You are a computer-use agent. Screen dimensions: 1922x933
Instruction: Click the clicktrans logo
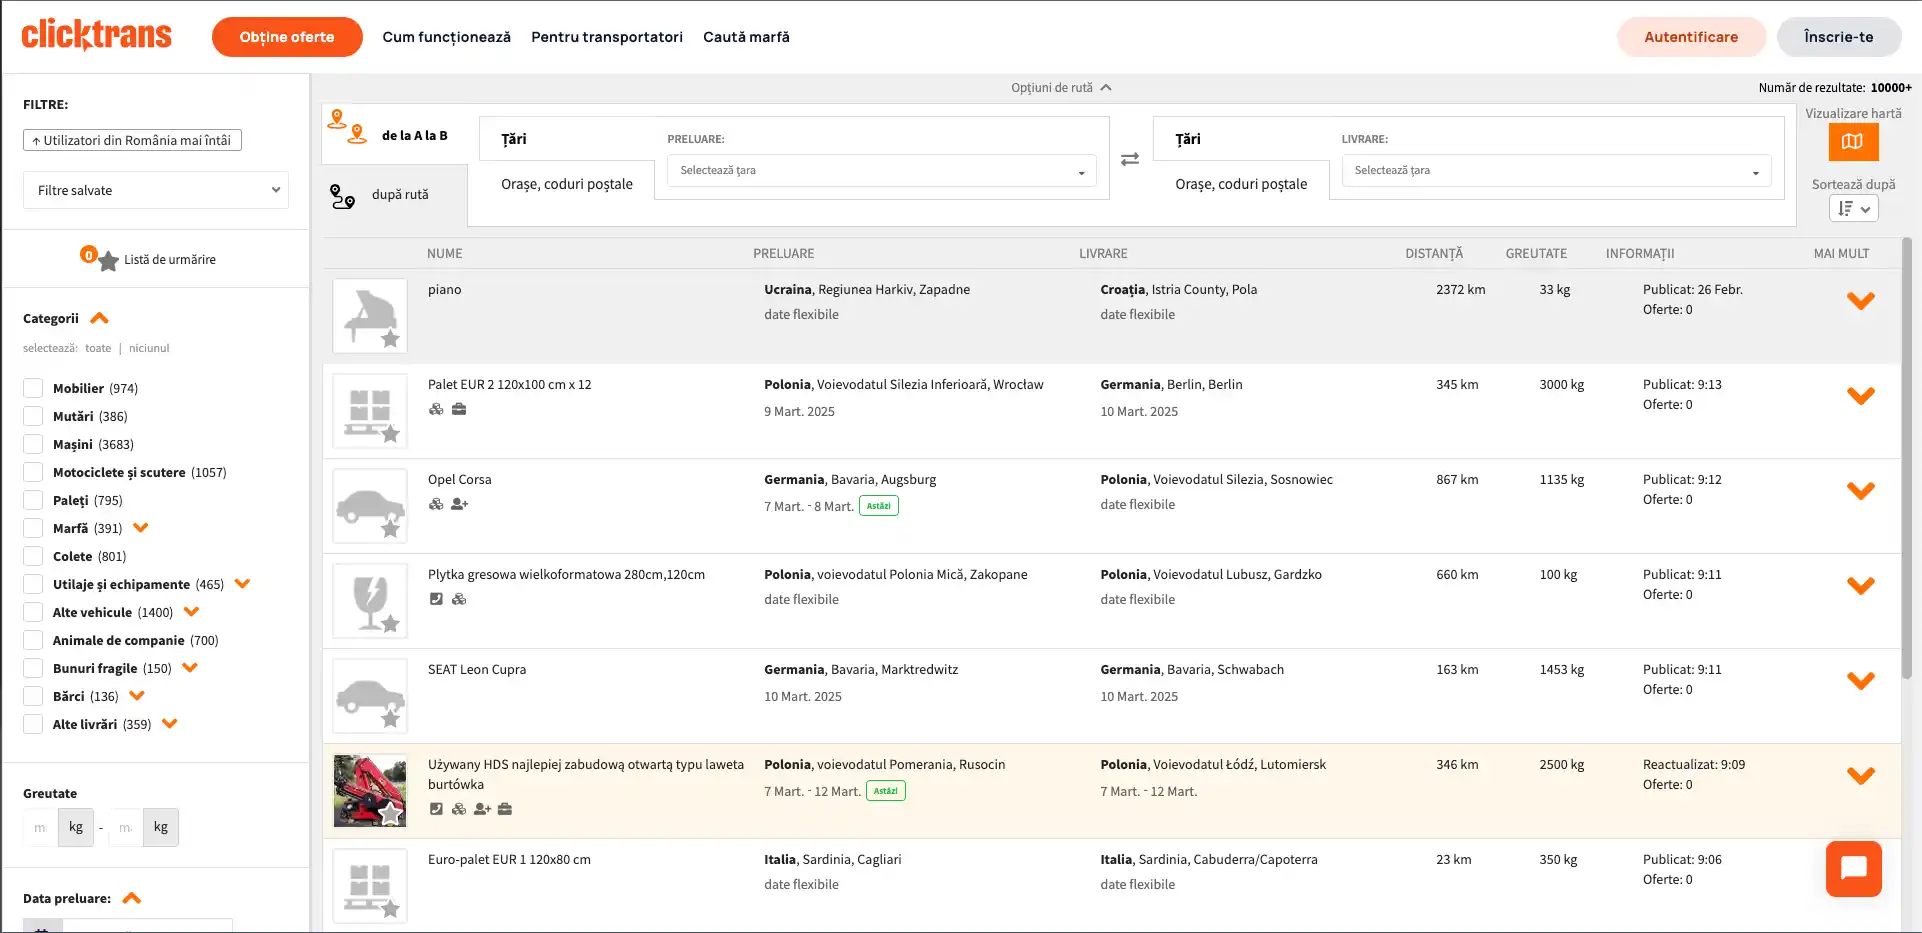(x=97, y=35)
